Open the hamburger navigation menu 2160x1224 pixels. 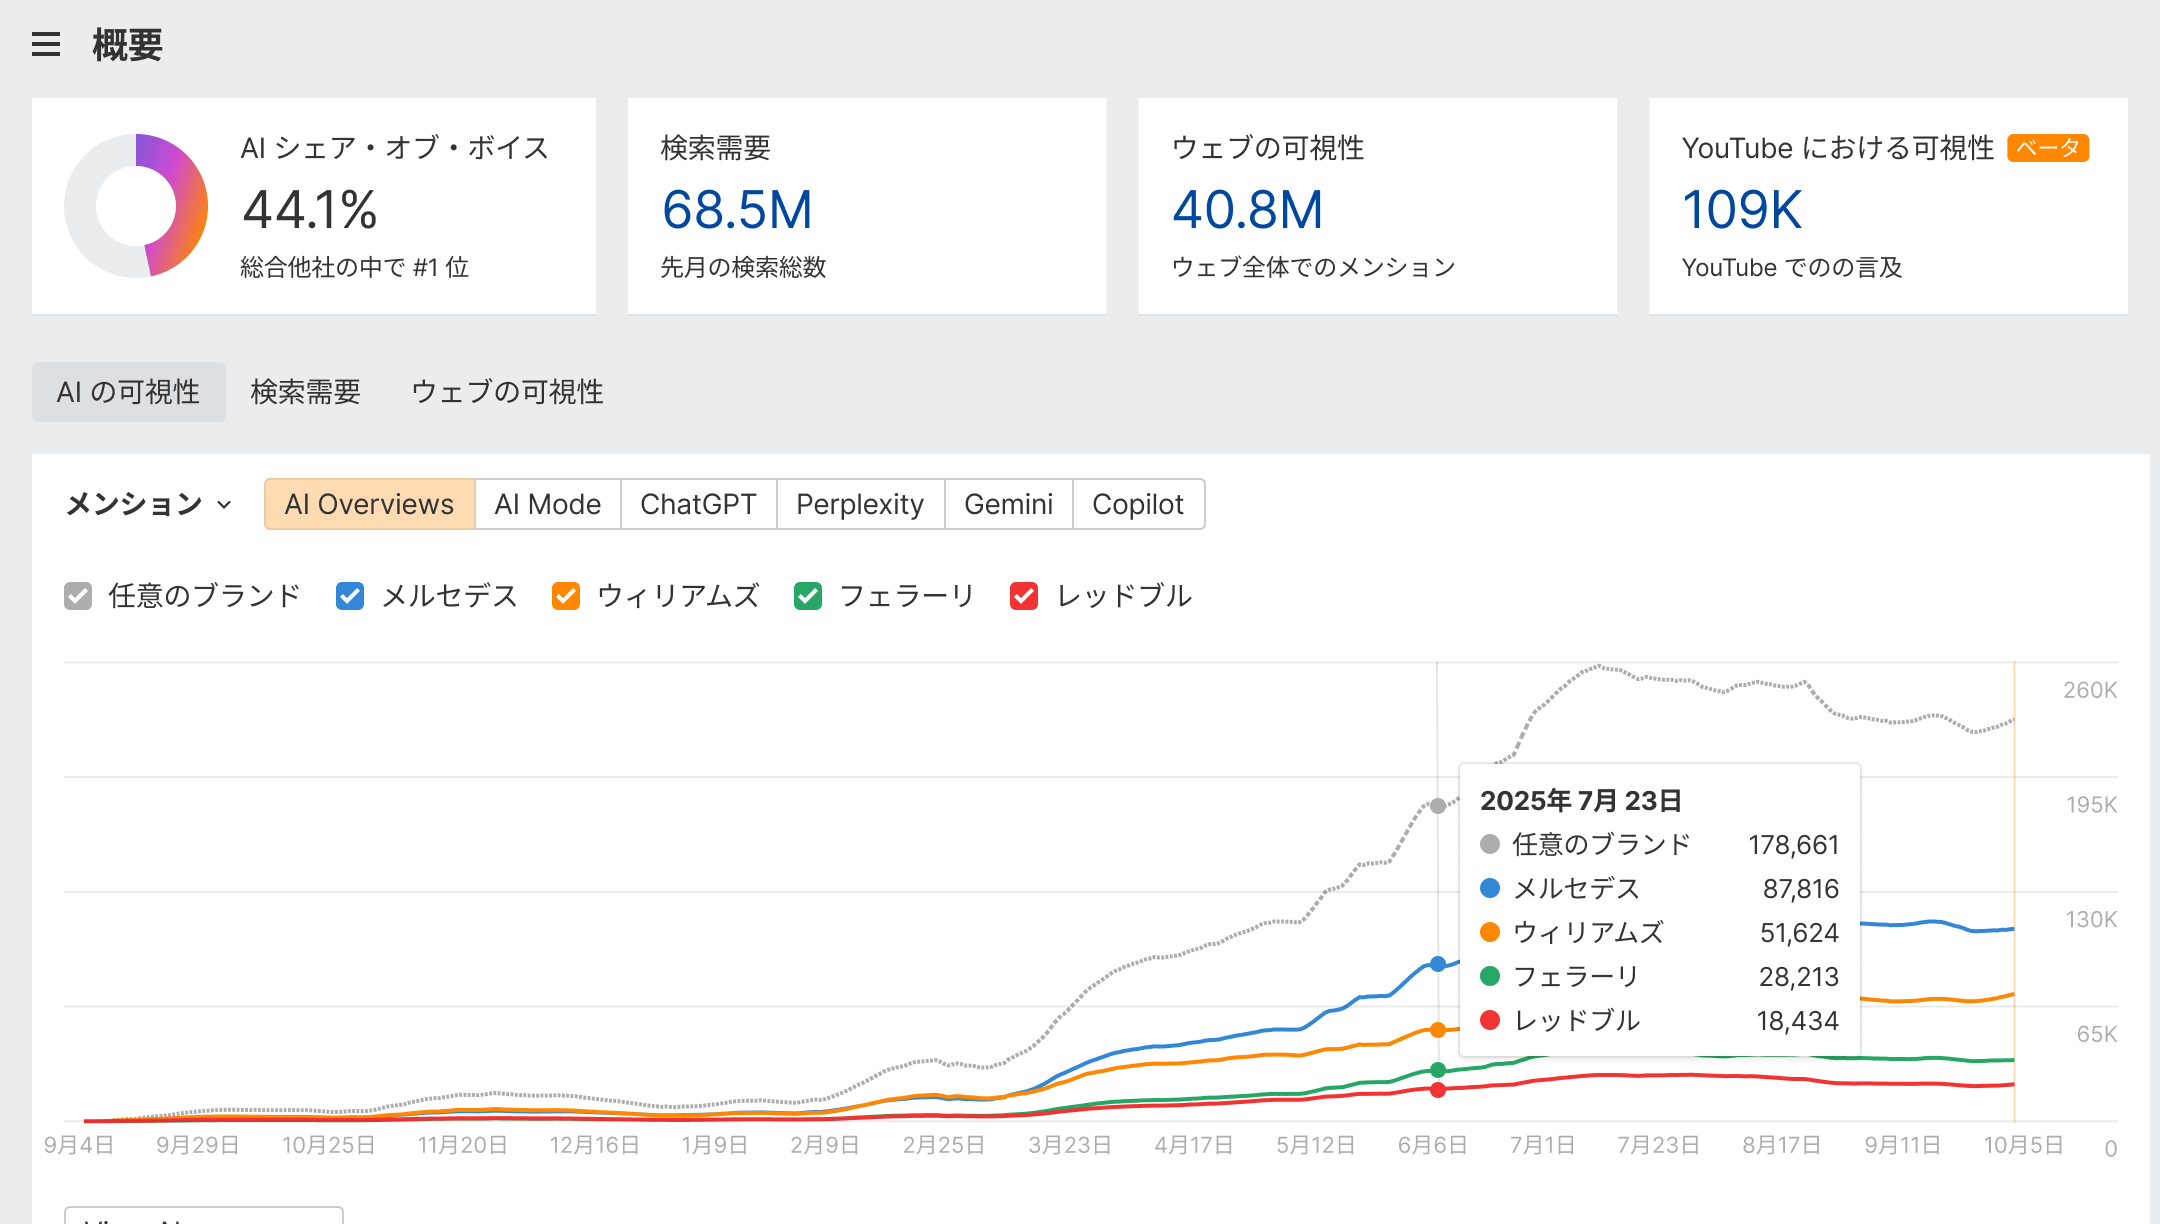click(45, 45)
